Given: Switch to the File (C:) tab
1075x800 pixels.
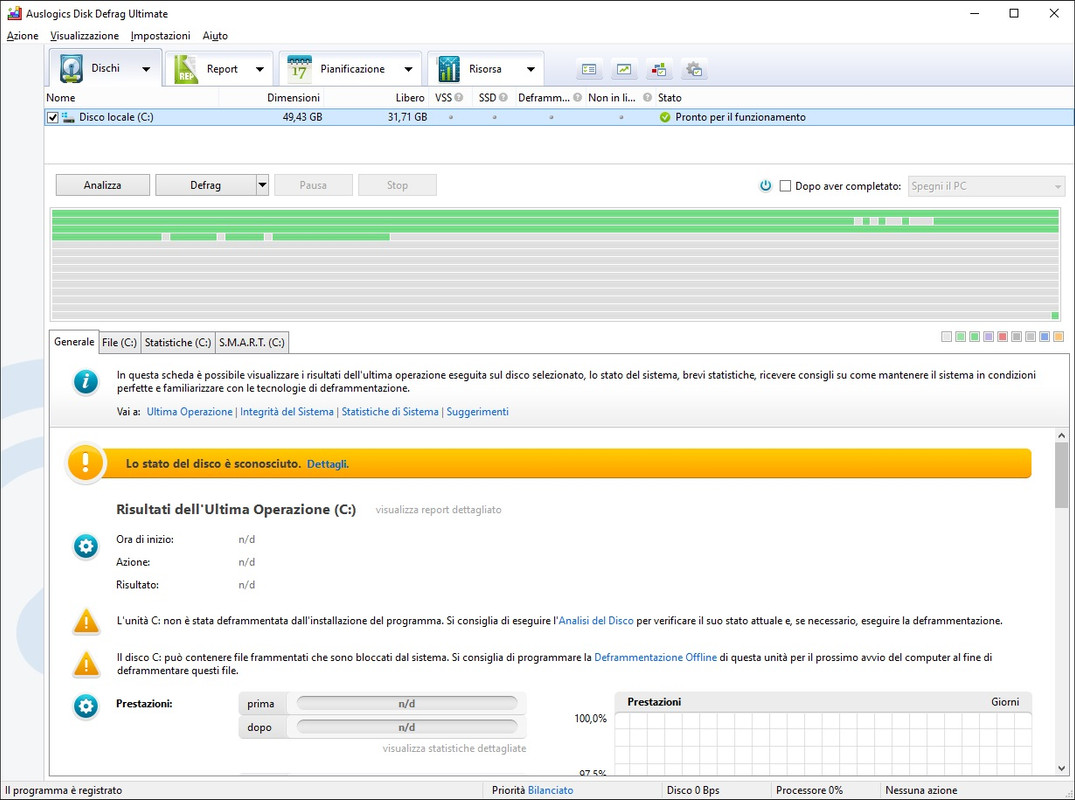Looking at the screenshot, I should coord(119,342).
